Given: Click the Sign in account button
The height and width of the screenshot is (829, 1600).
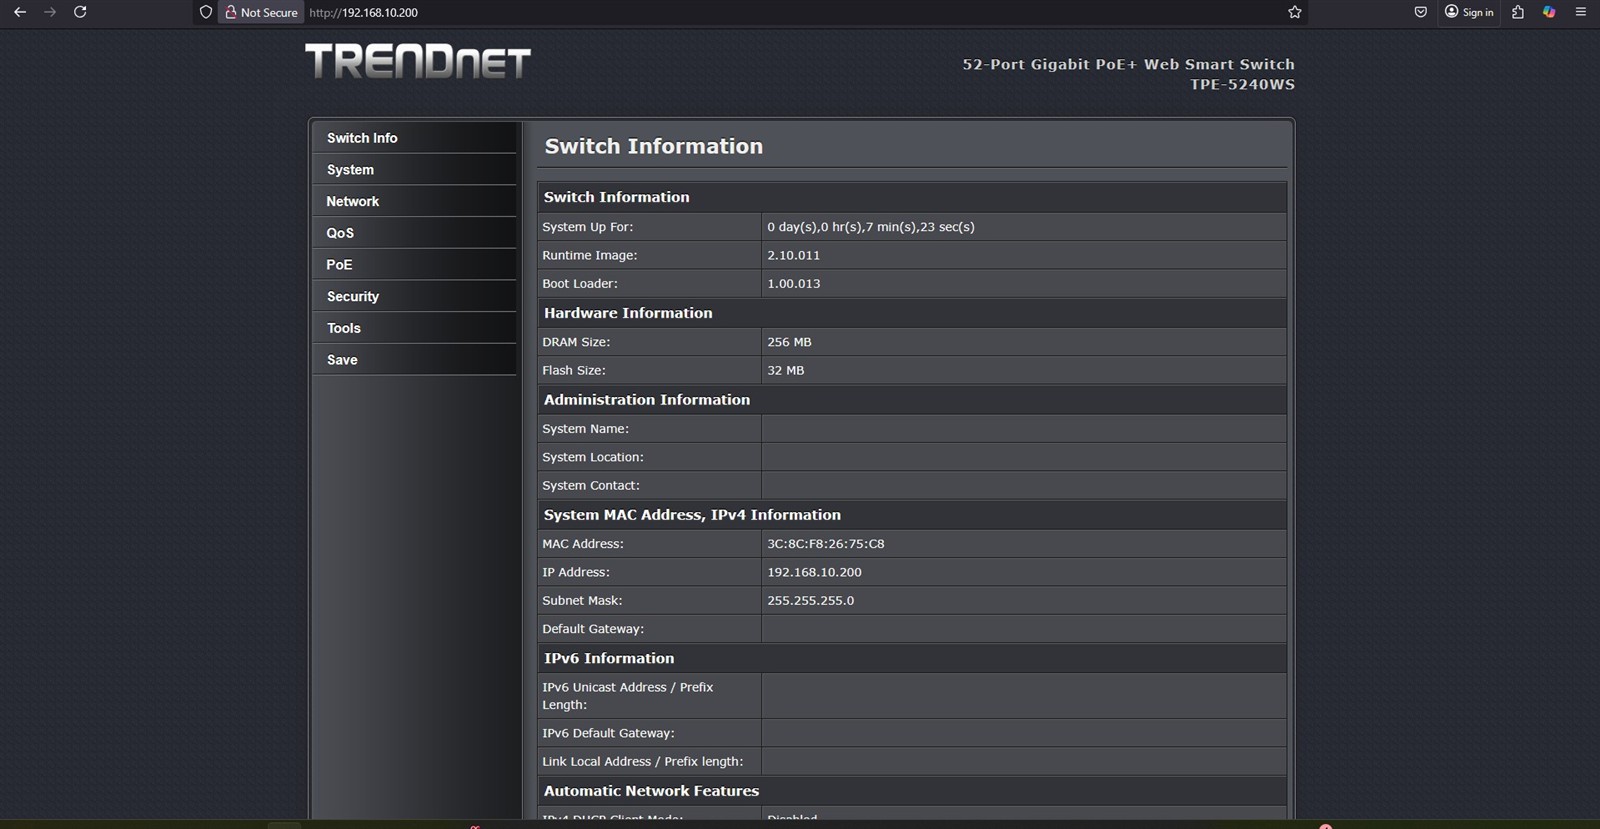Looking at the screenshot, I should coord(1469,12).
